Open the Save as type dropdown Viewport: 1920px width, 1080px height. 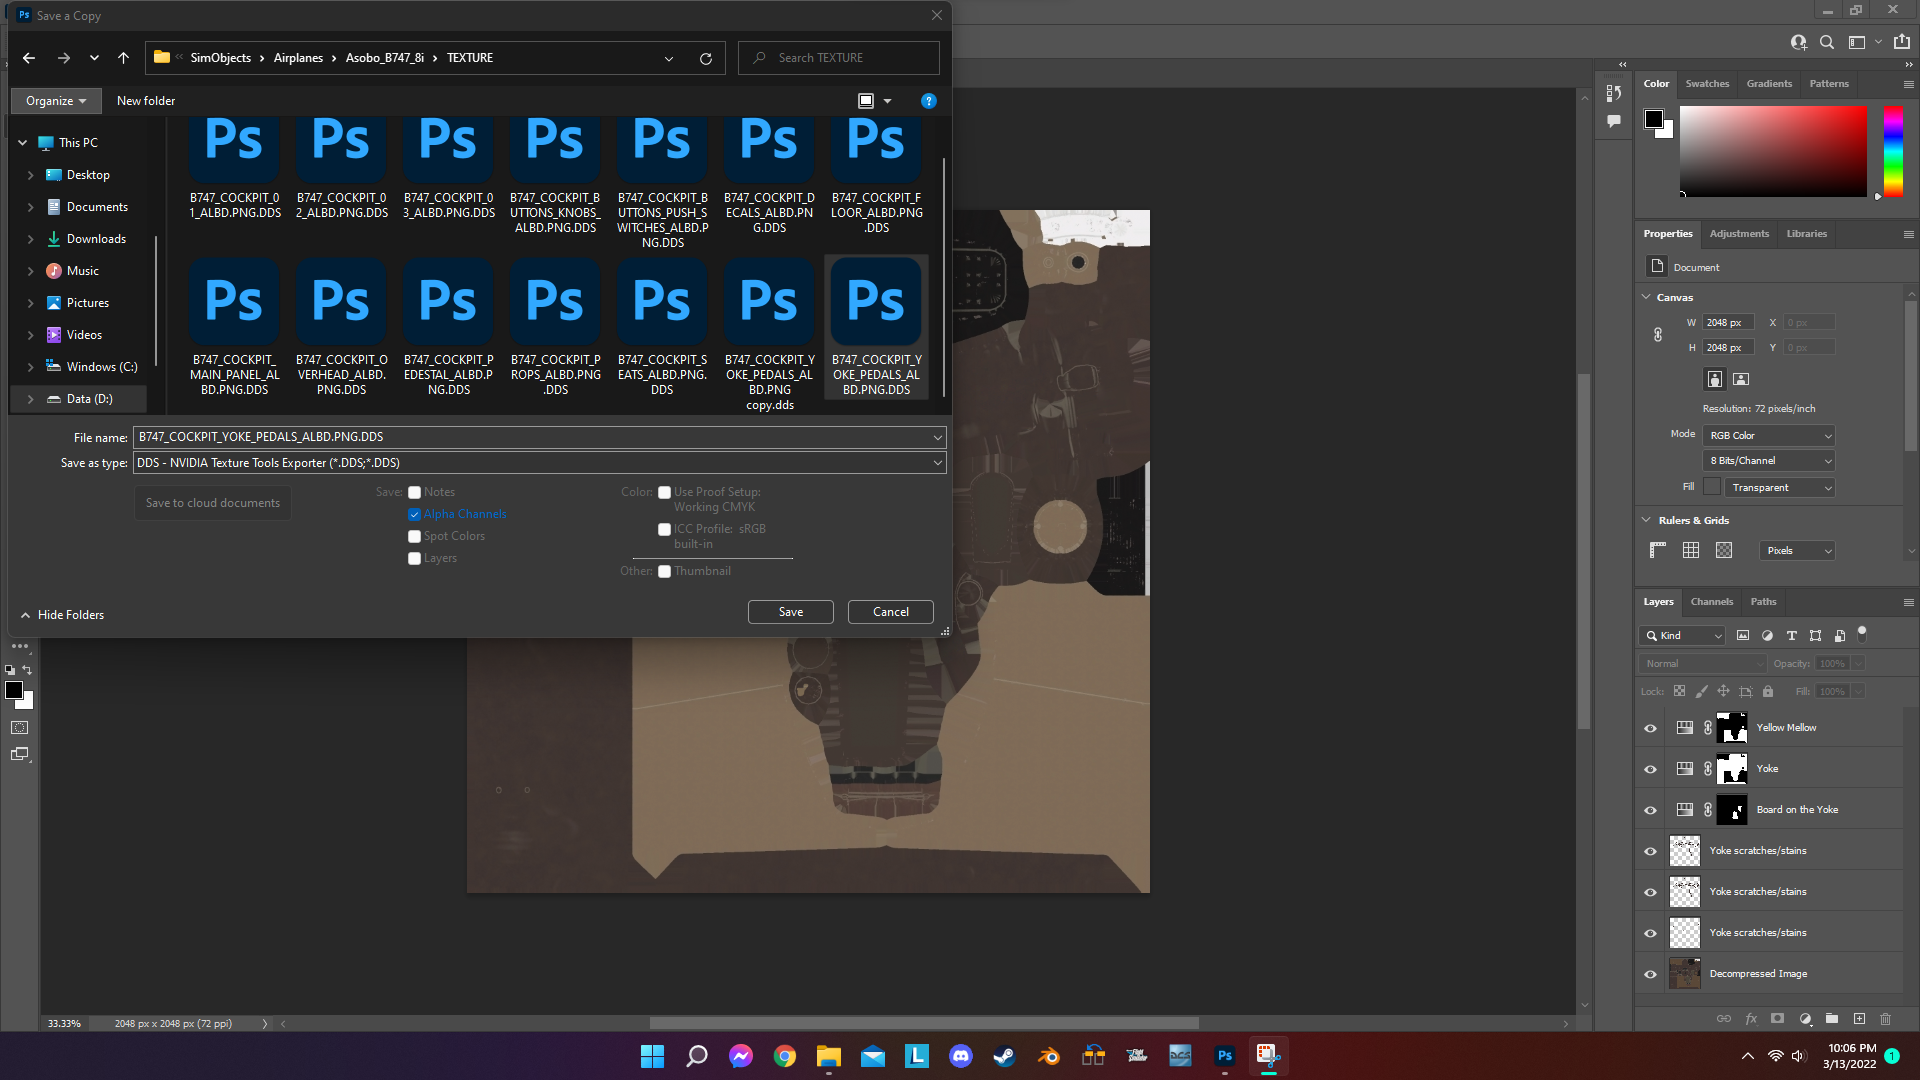[936, 462]
